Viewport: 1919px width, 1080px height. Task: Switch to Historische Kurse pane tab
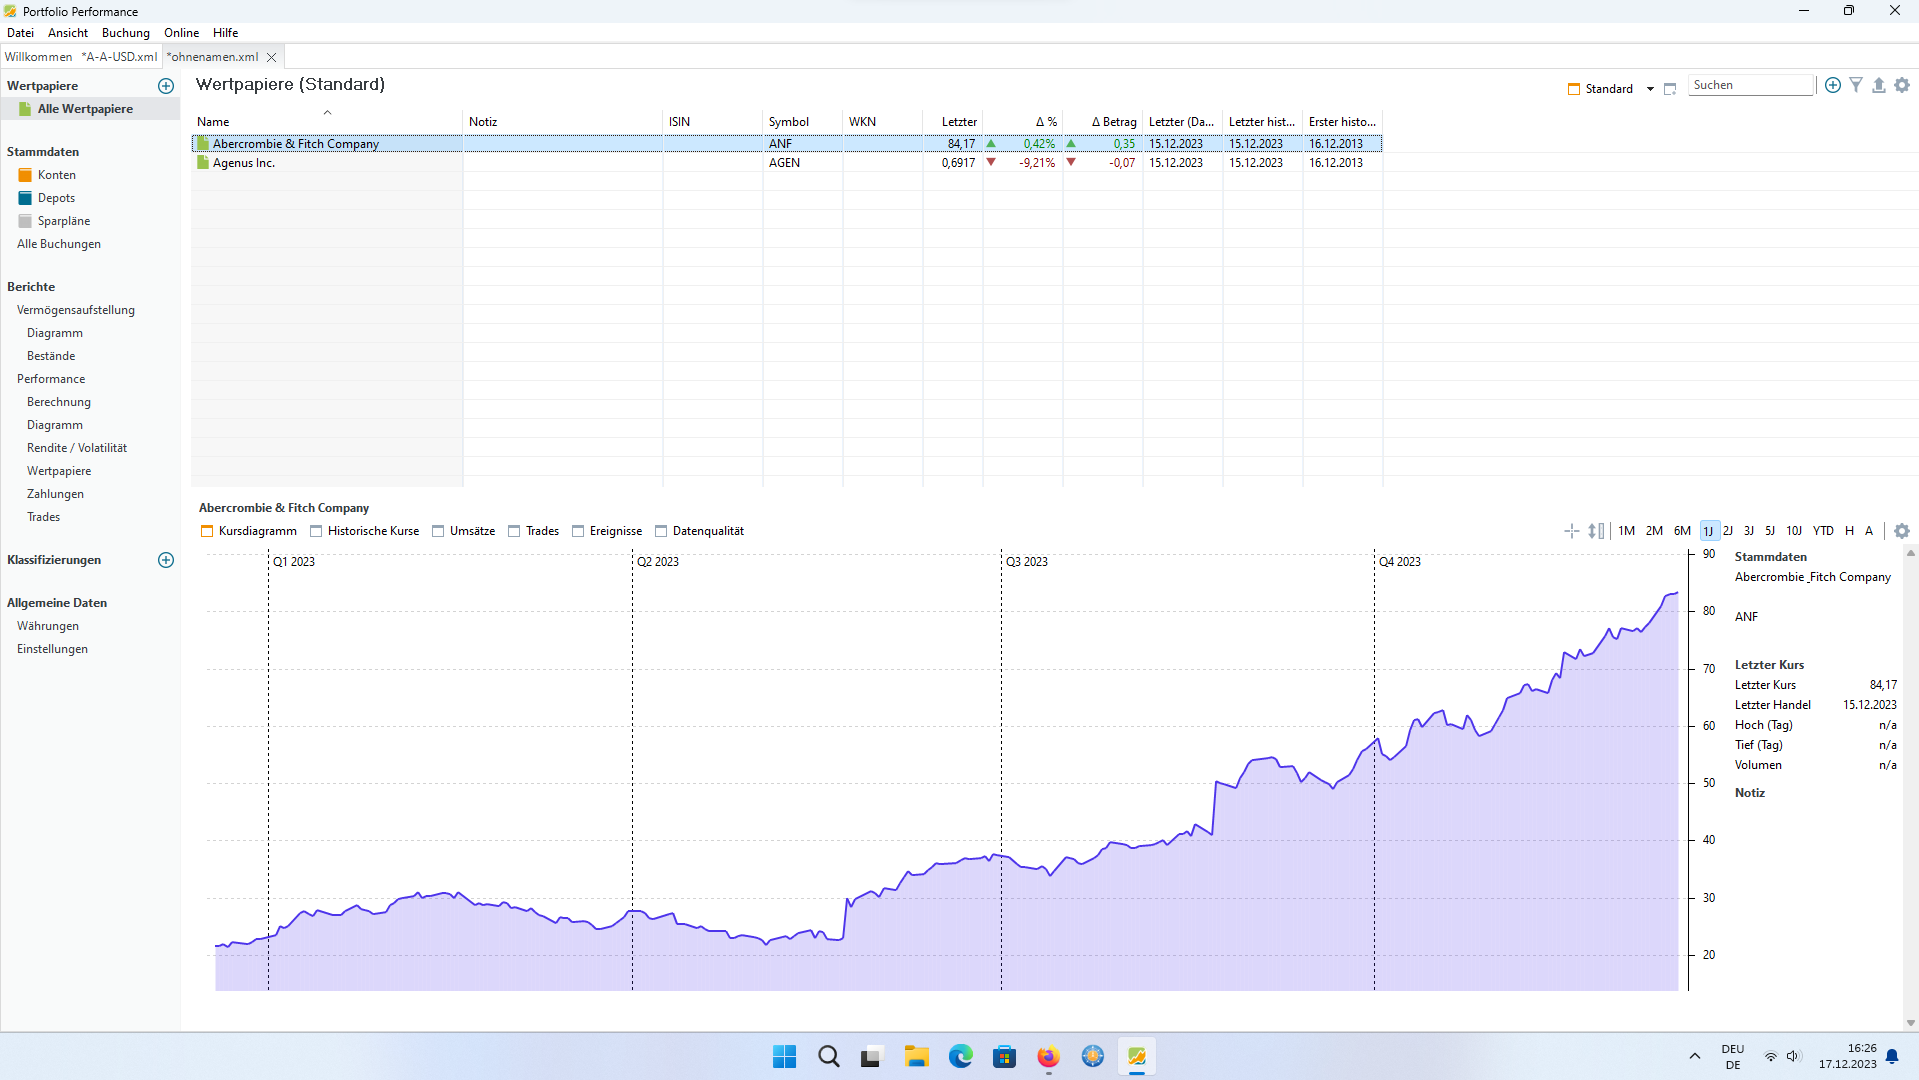point(365,531)
